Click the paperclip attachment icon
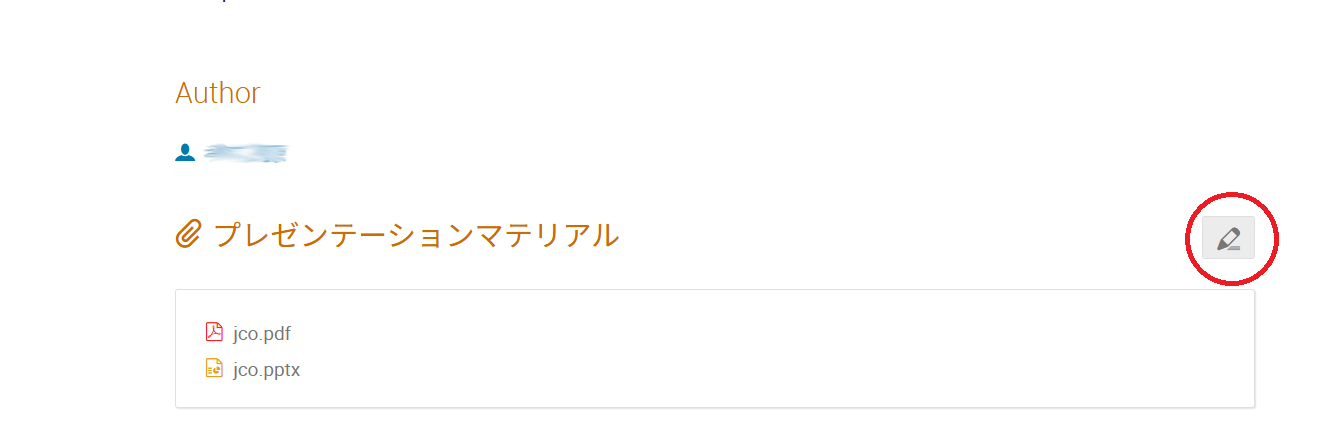The image size is (1331, 431). [x=188, y=235]
